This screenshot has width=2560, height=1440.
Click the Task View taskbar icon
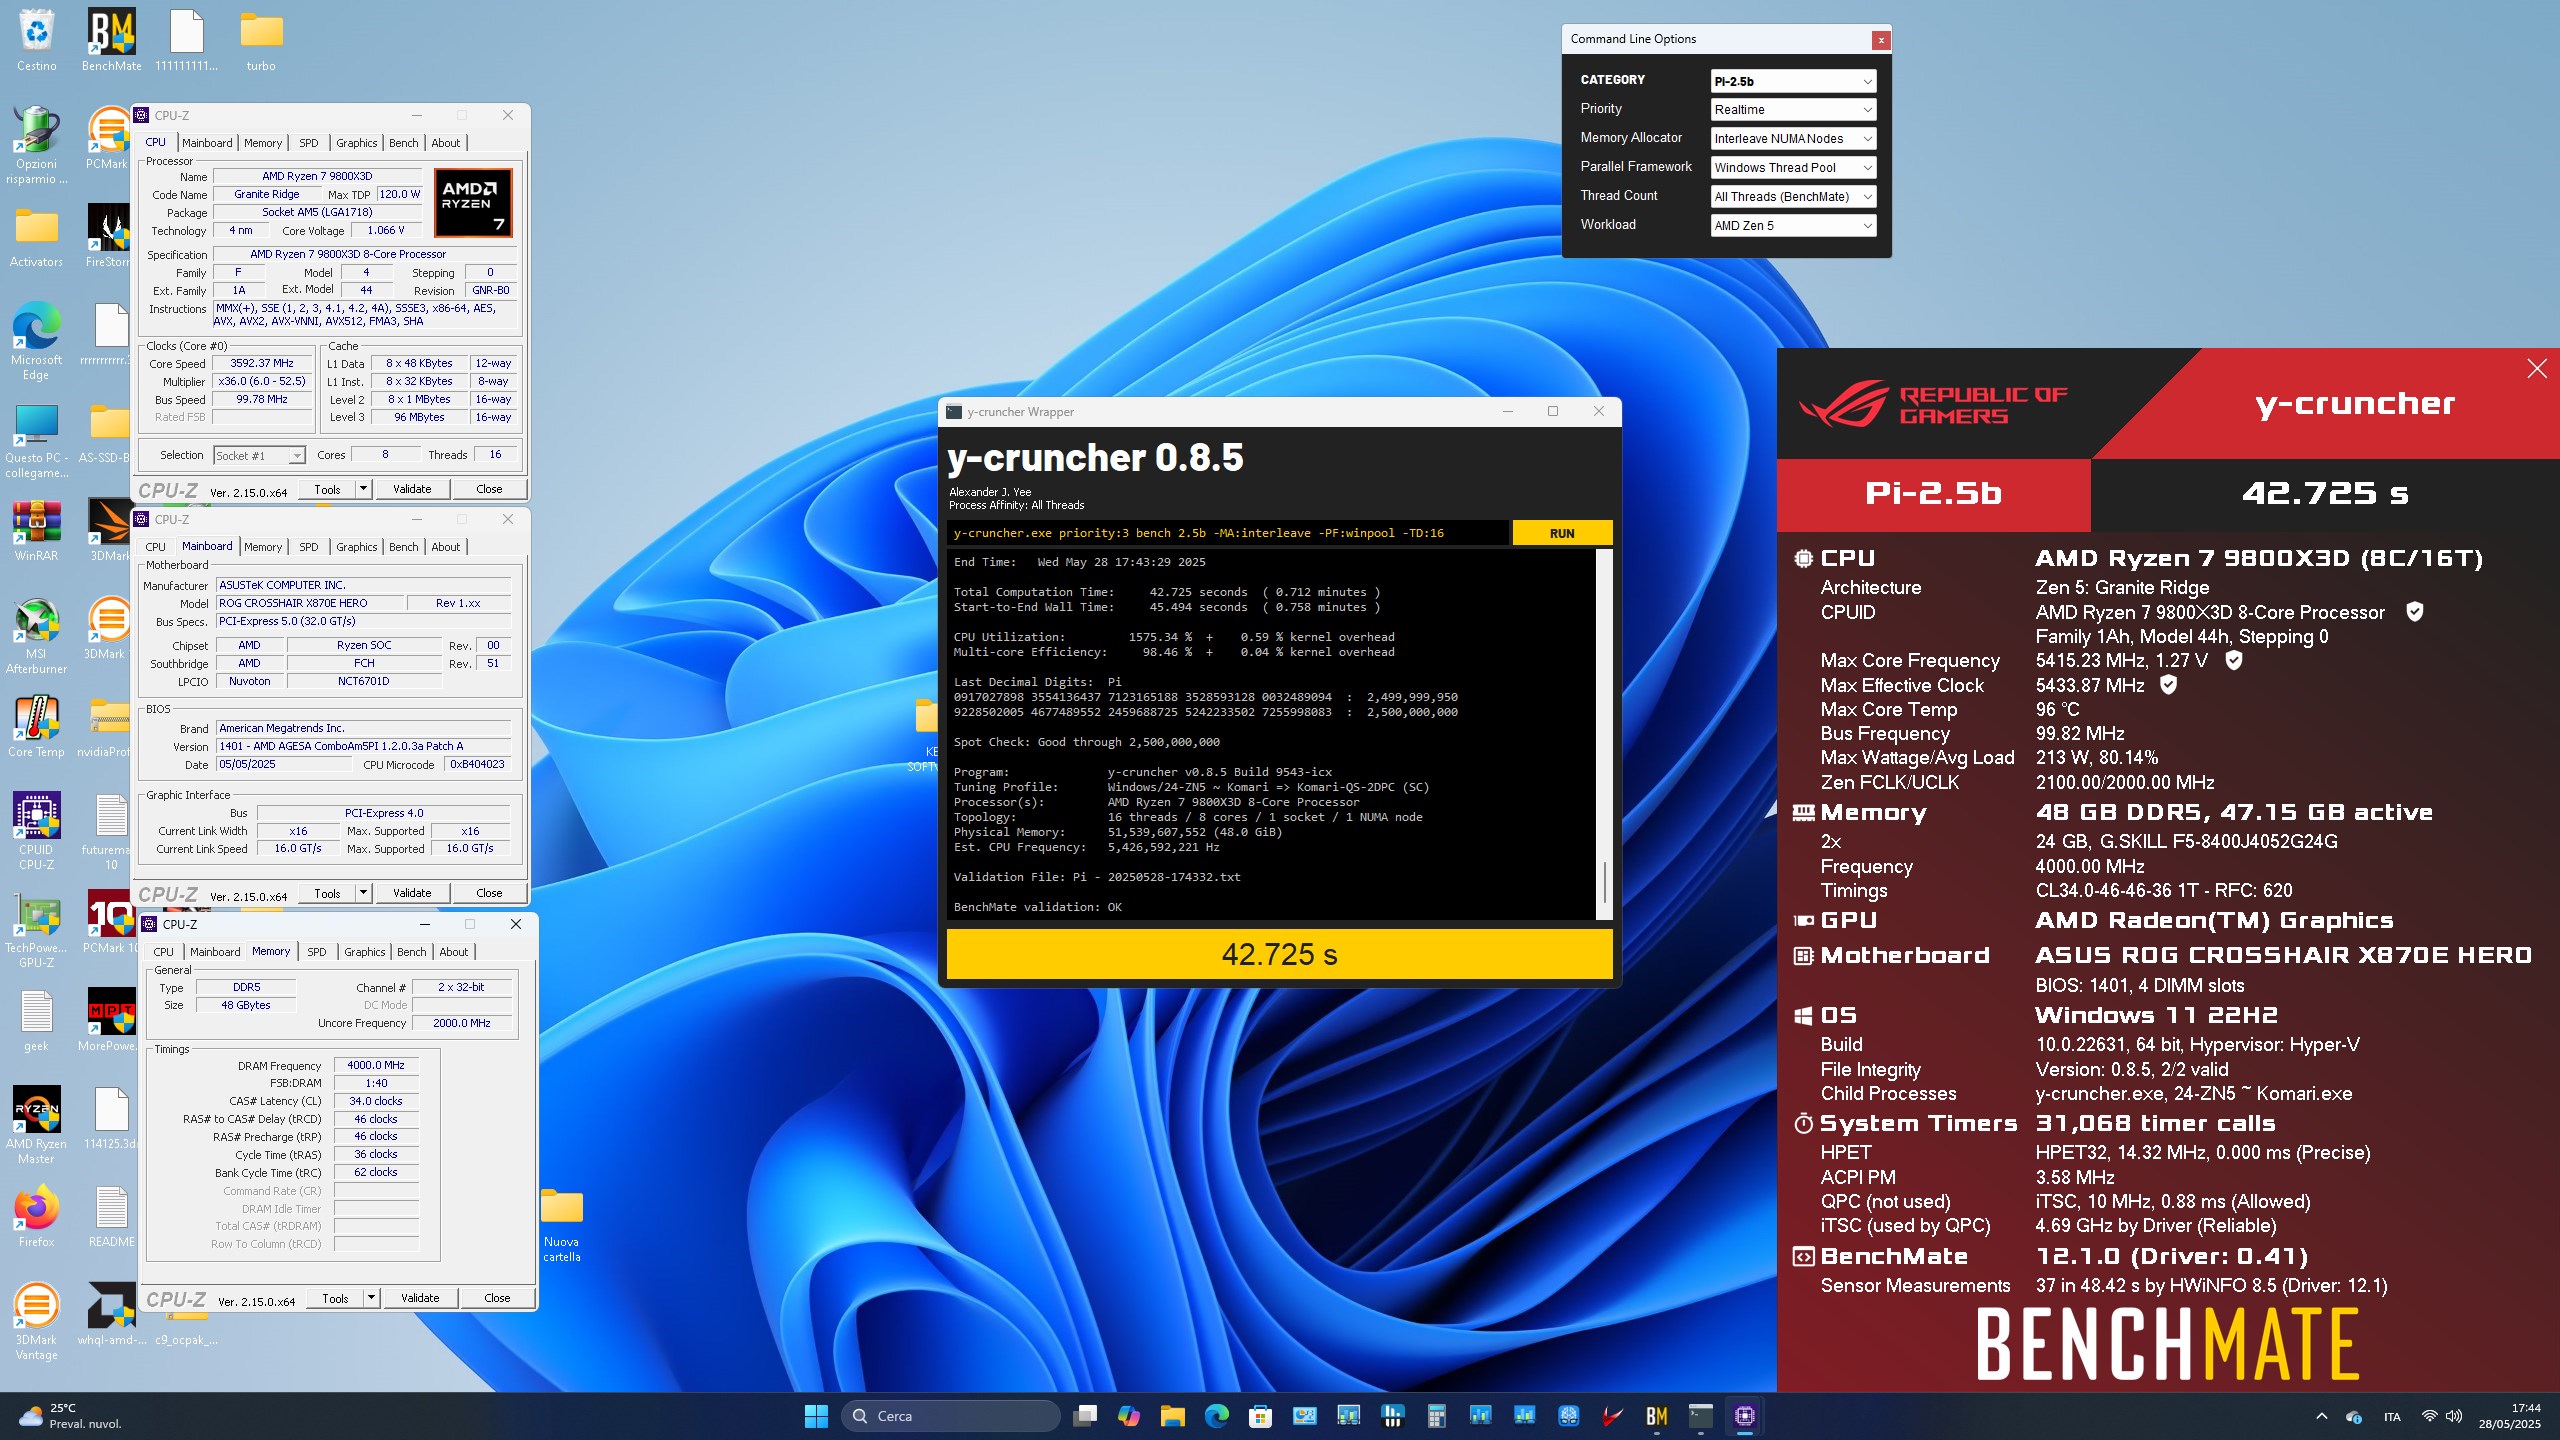click(1084, 1416)
